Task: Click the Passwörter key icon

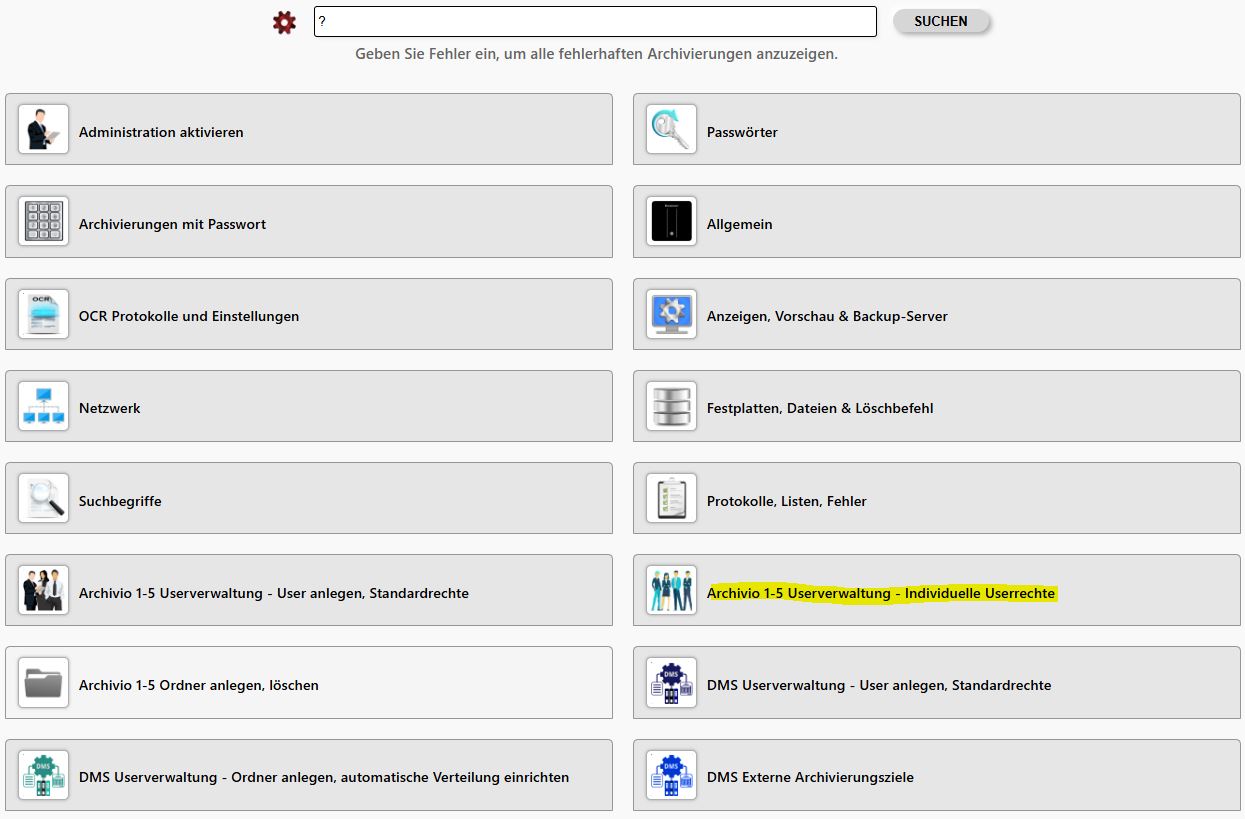Action: (x=671, y=129)
